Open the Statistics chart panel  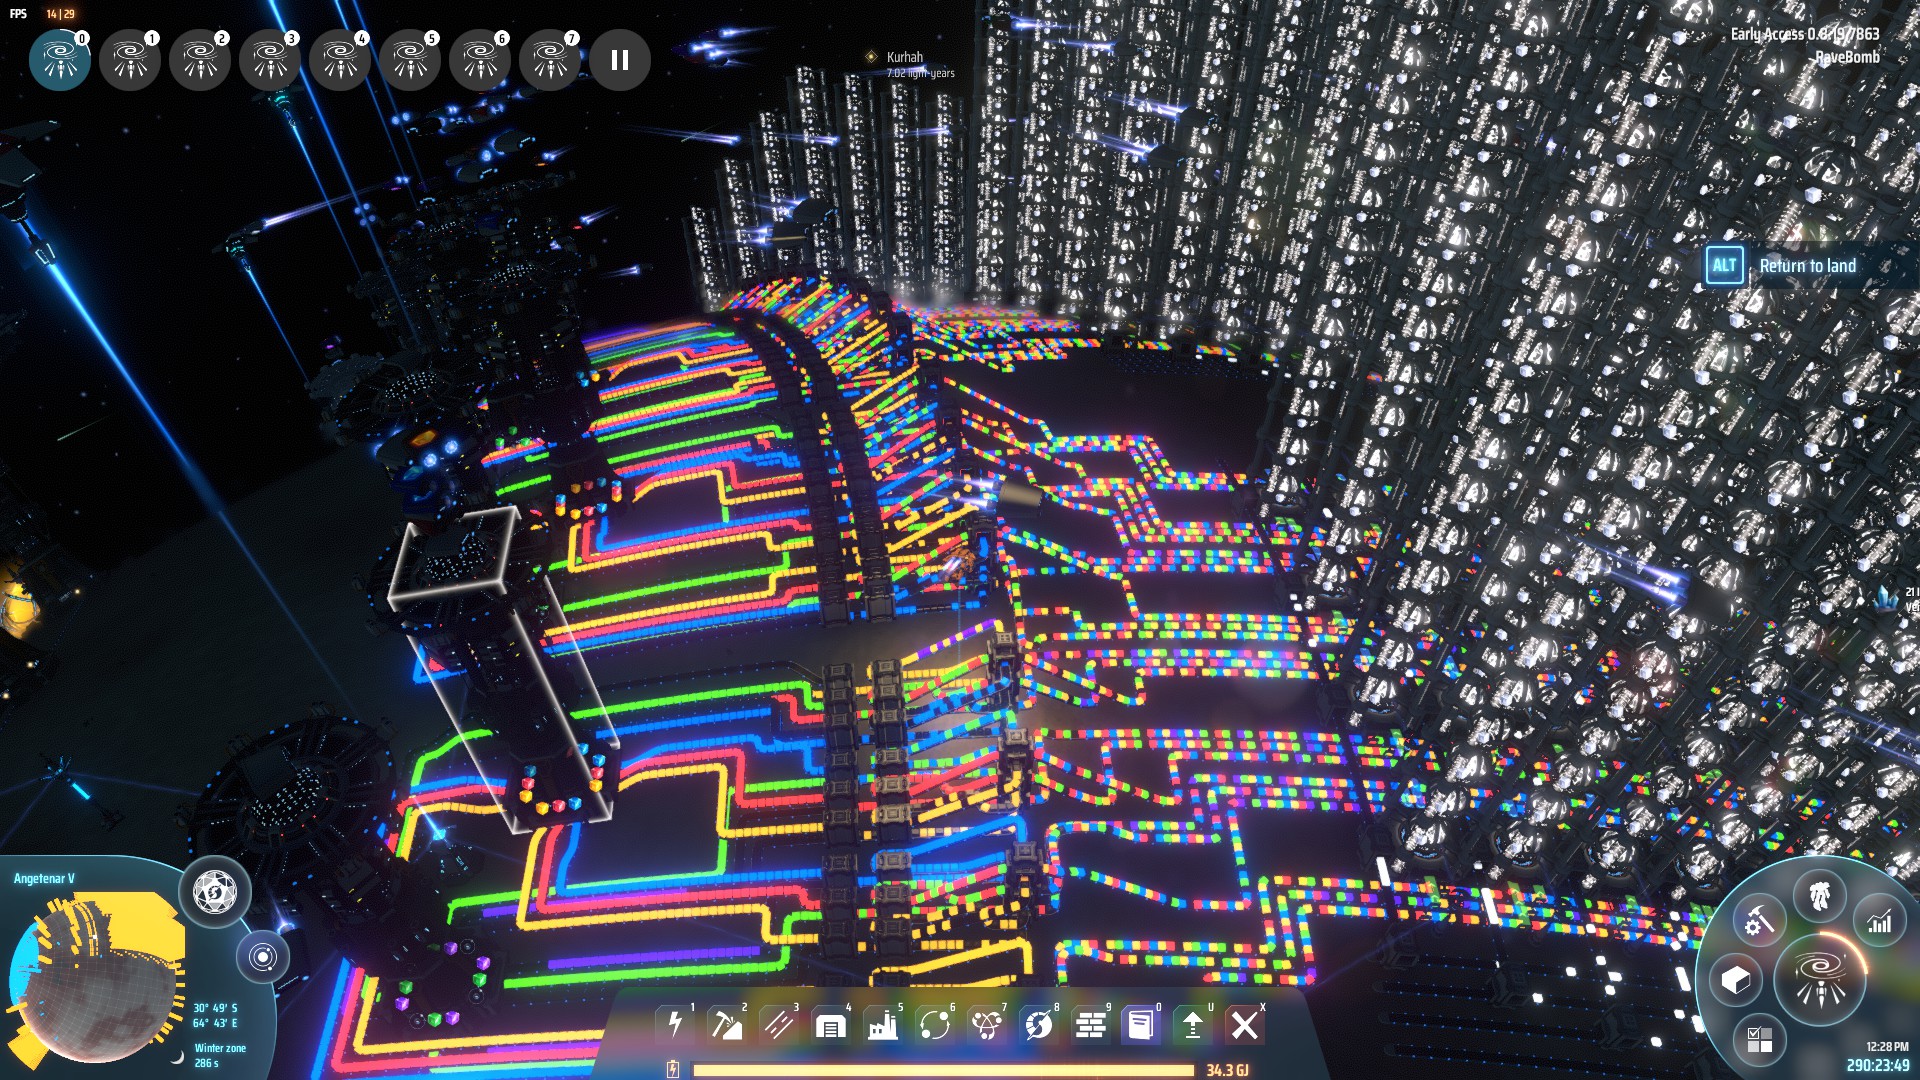coord(1880,922)
